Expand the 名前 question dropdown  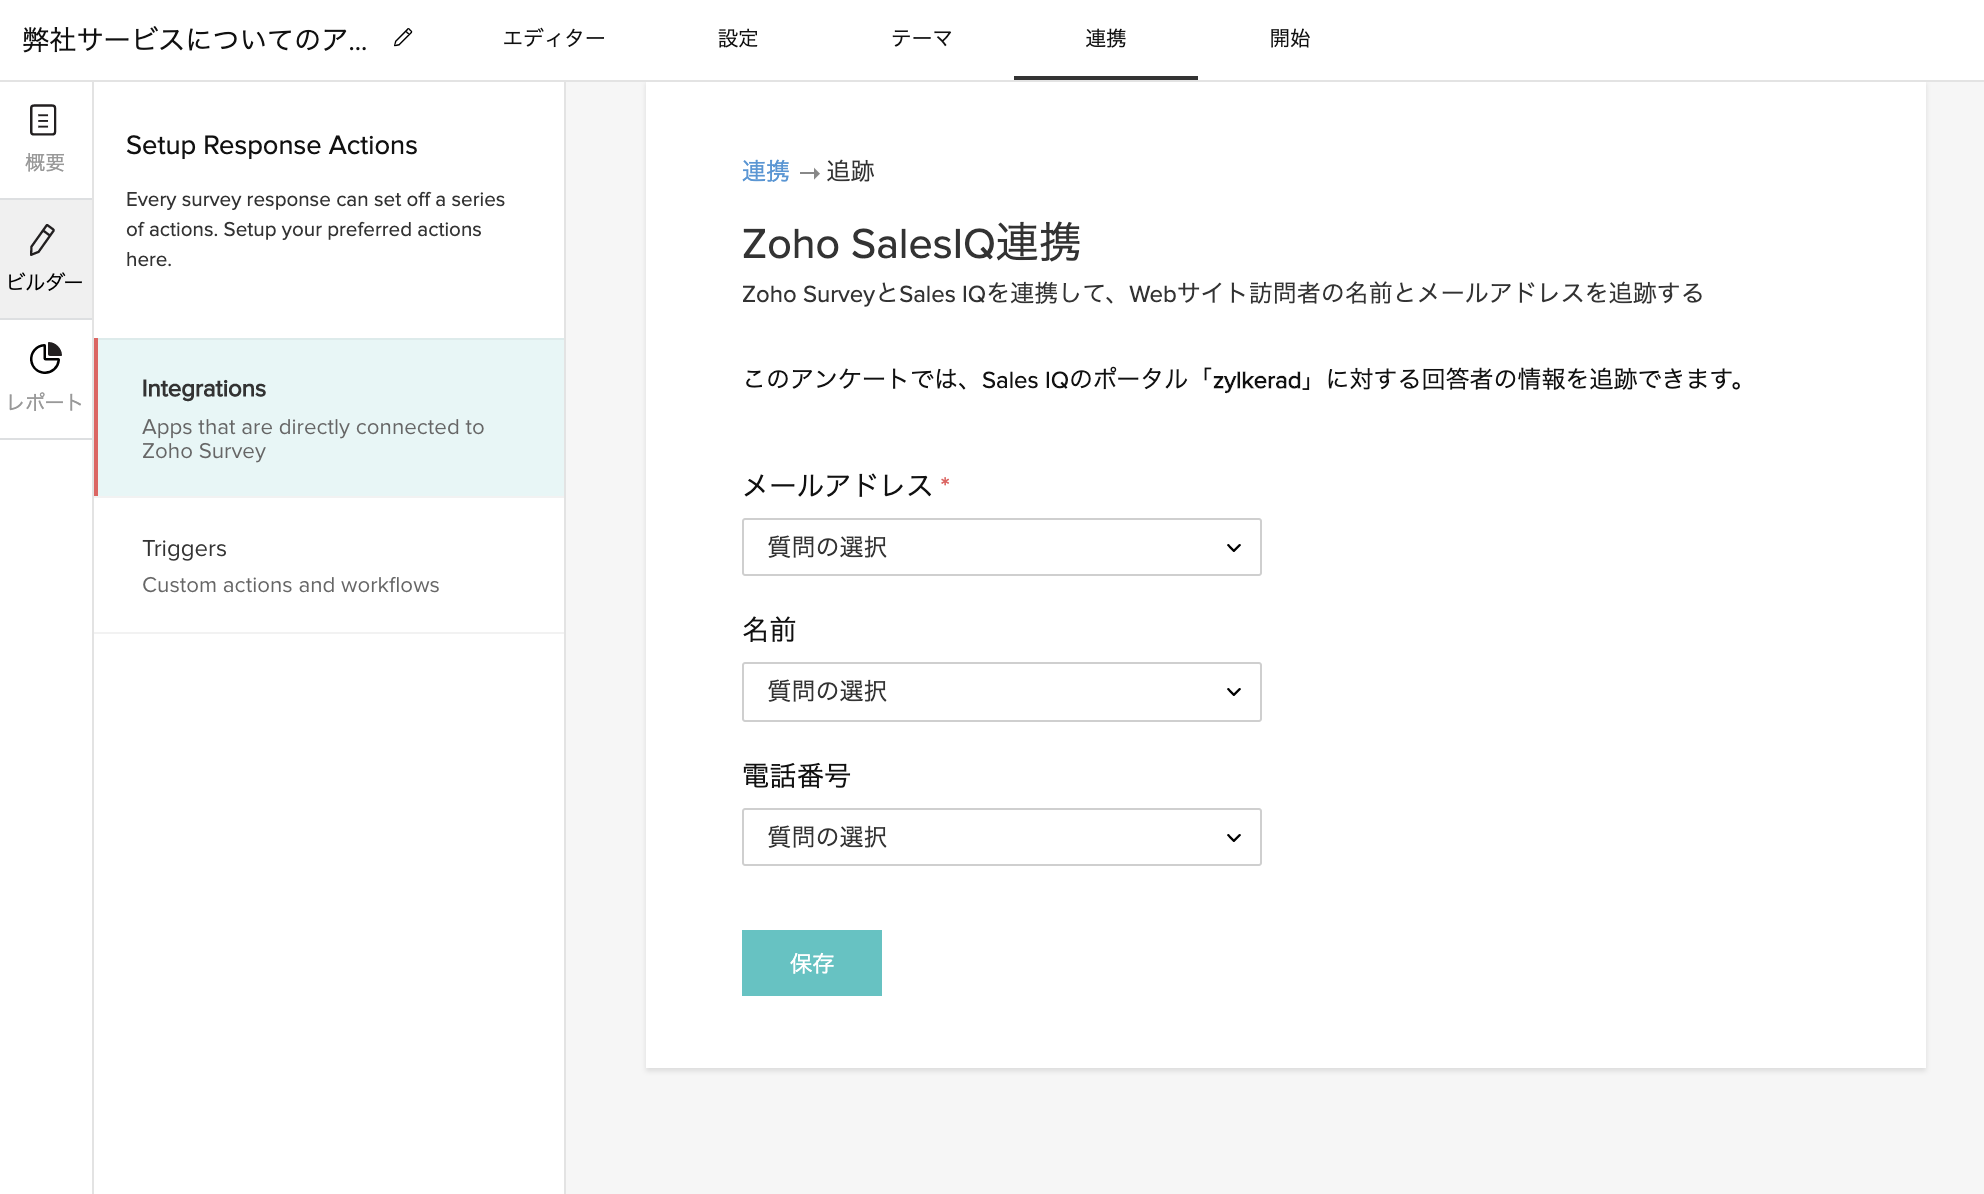(x=1000, y=692)
